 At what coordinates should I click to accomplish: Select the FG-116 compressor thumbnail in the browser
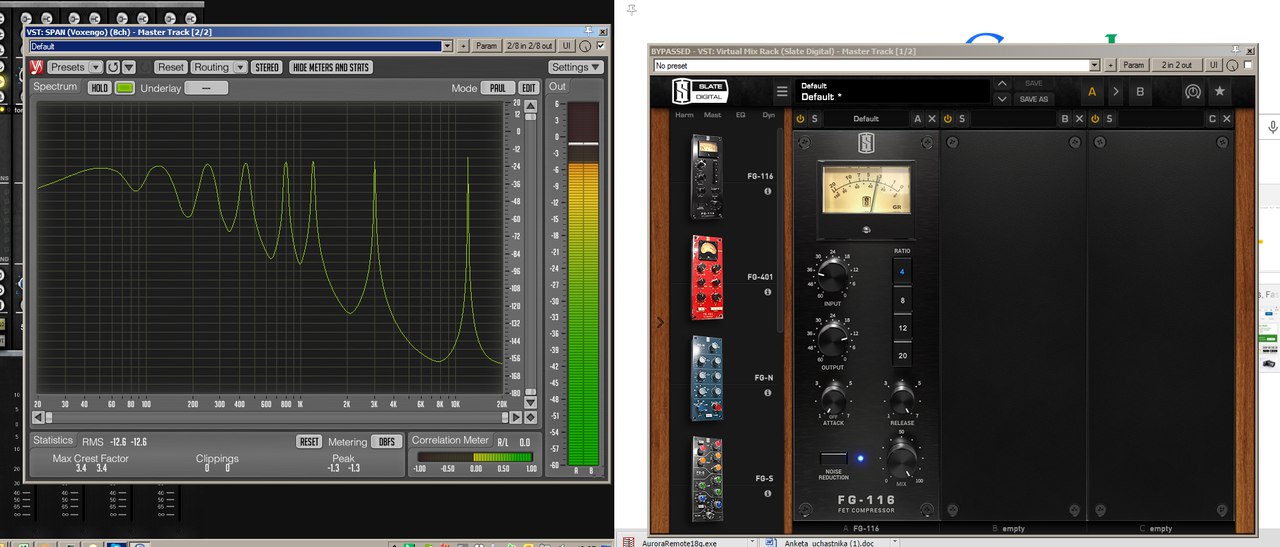[709, 178]
